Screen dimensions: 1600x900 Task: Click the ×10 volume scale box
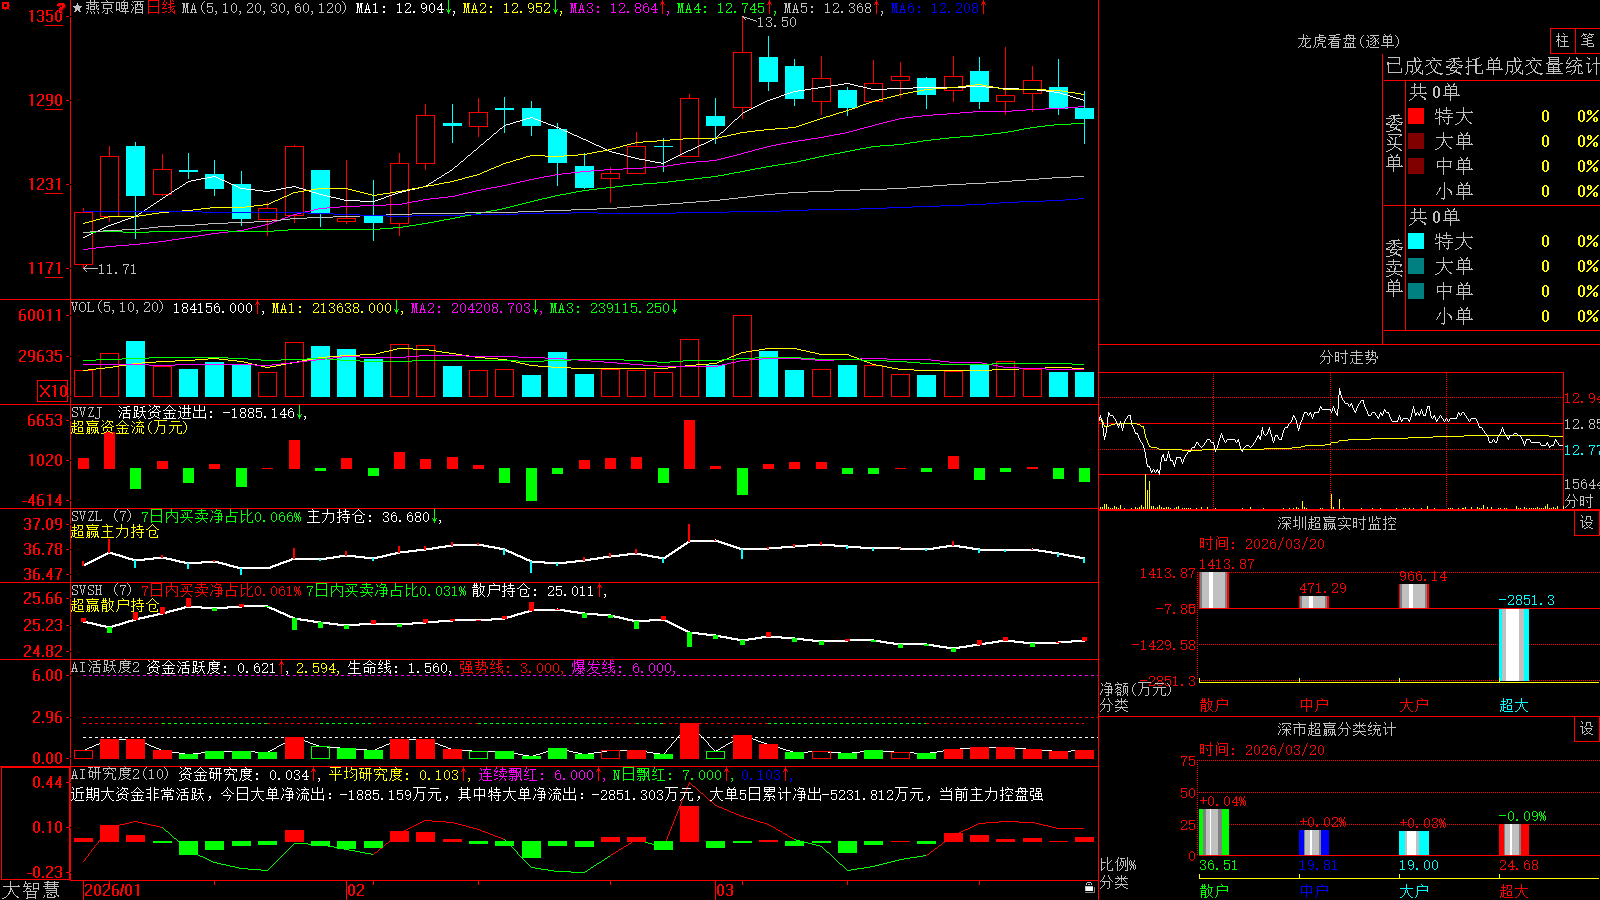pos(53,391)
